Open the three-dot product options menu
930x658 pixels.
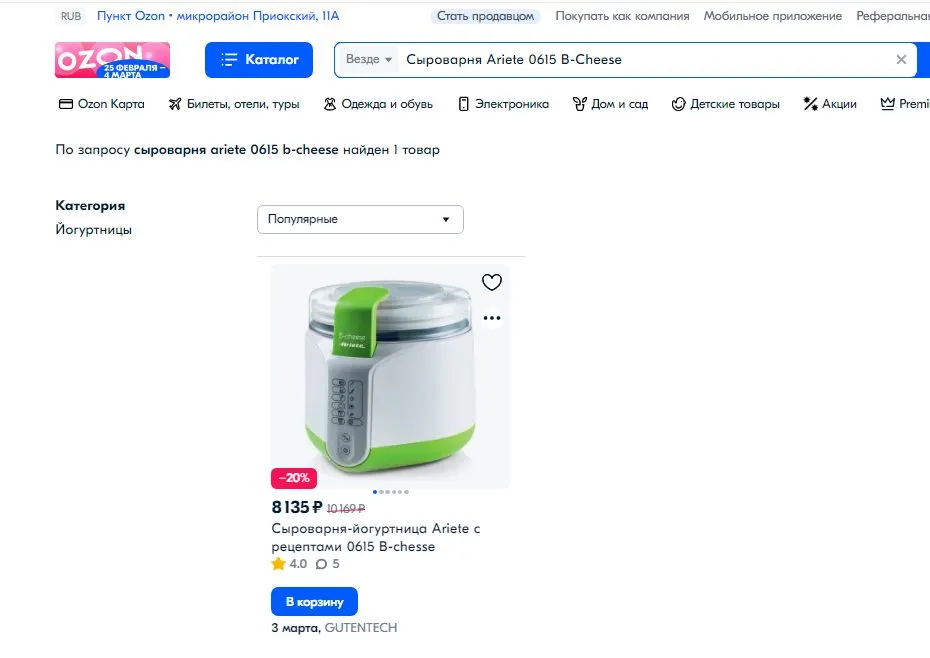(x=491, y=319)
